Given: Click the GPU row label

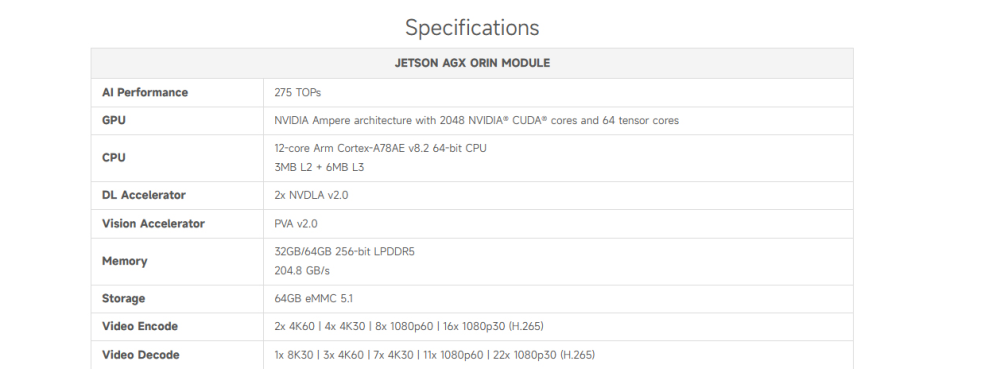Looking at the screenshot, I should pyautogui.click(x=114, y=120).
